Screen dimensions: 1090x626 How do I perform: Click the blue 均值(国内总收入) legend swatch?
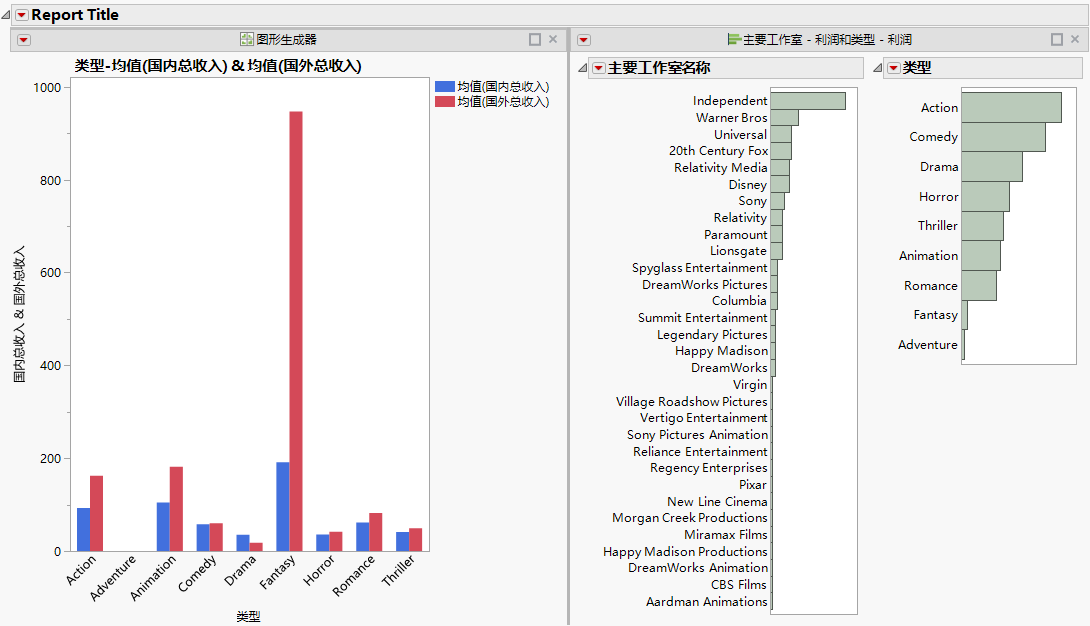(445, 87)
